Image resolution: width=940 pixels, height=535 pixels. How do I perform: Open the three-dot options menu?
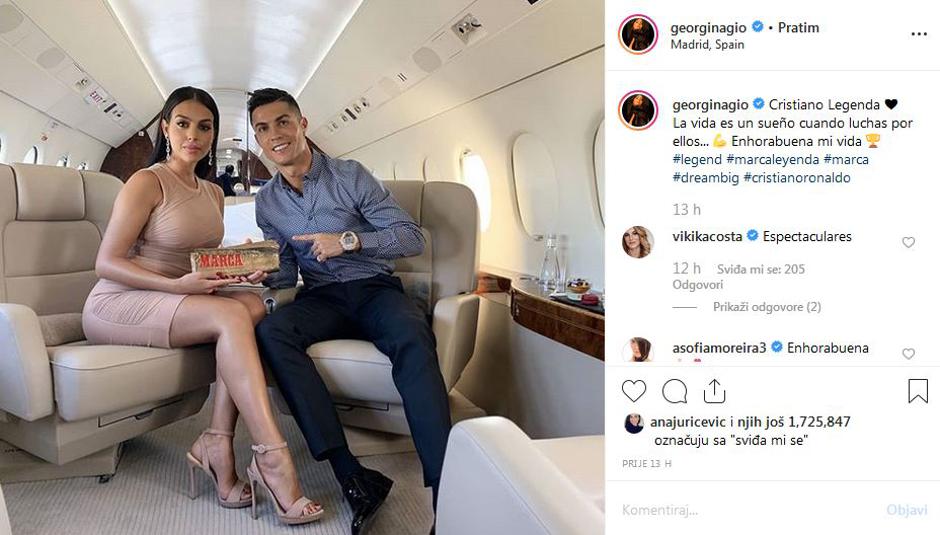coord(918,34)
